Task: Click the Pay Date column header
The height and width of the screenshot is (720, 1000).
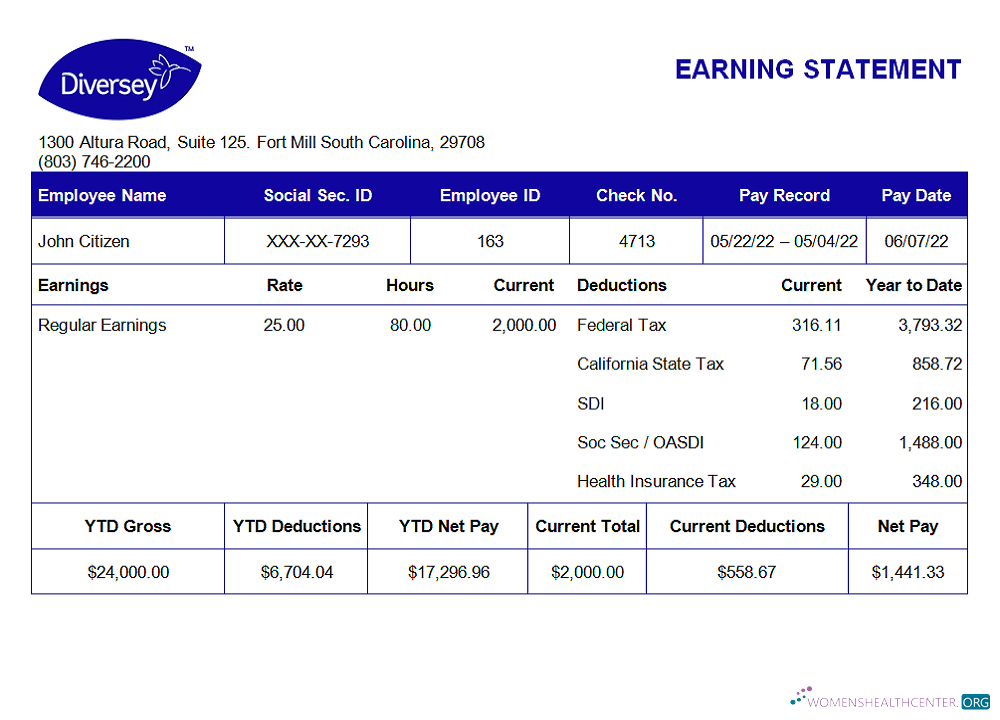Action: point(916,195)
